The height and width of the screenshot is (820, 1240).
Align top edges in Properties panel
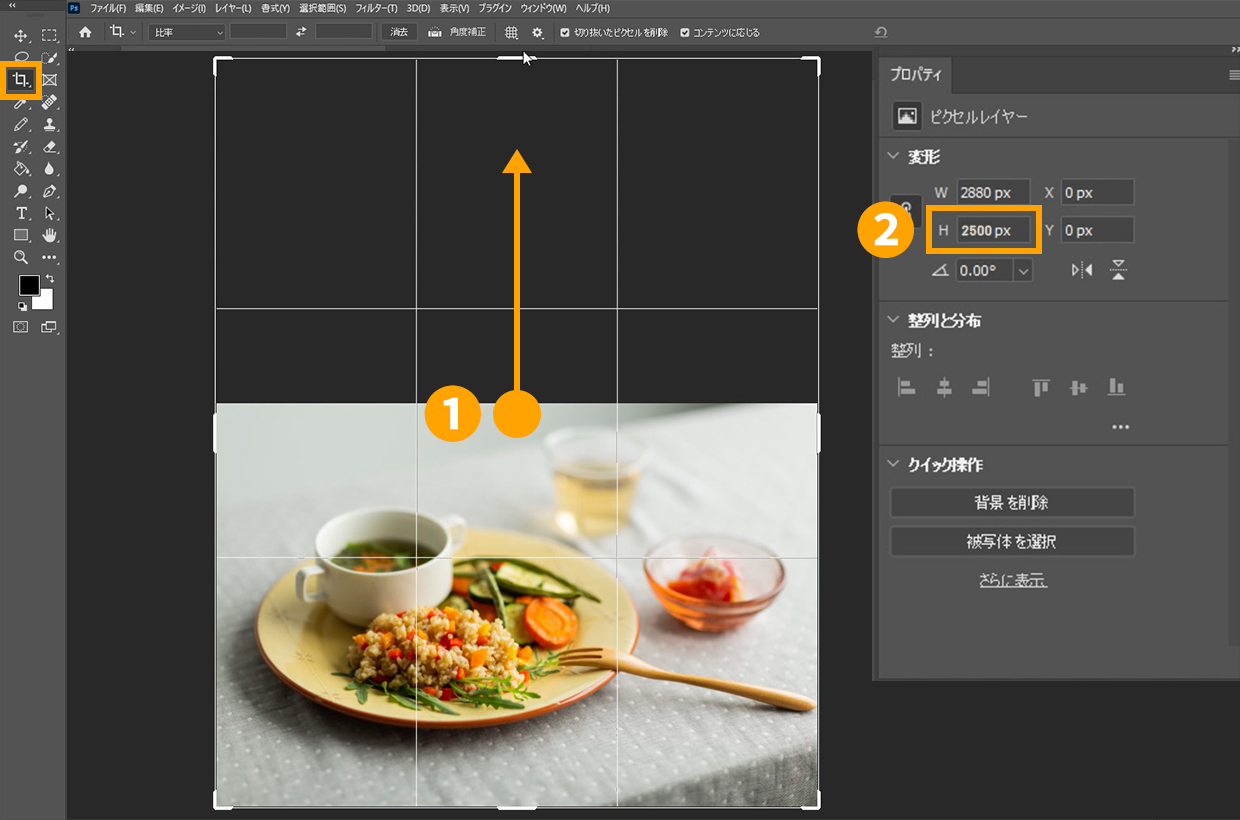[1041, 387]
